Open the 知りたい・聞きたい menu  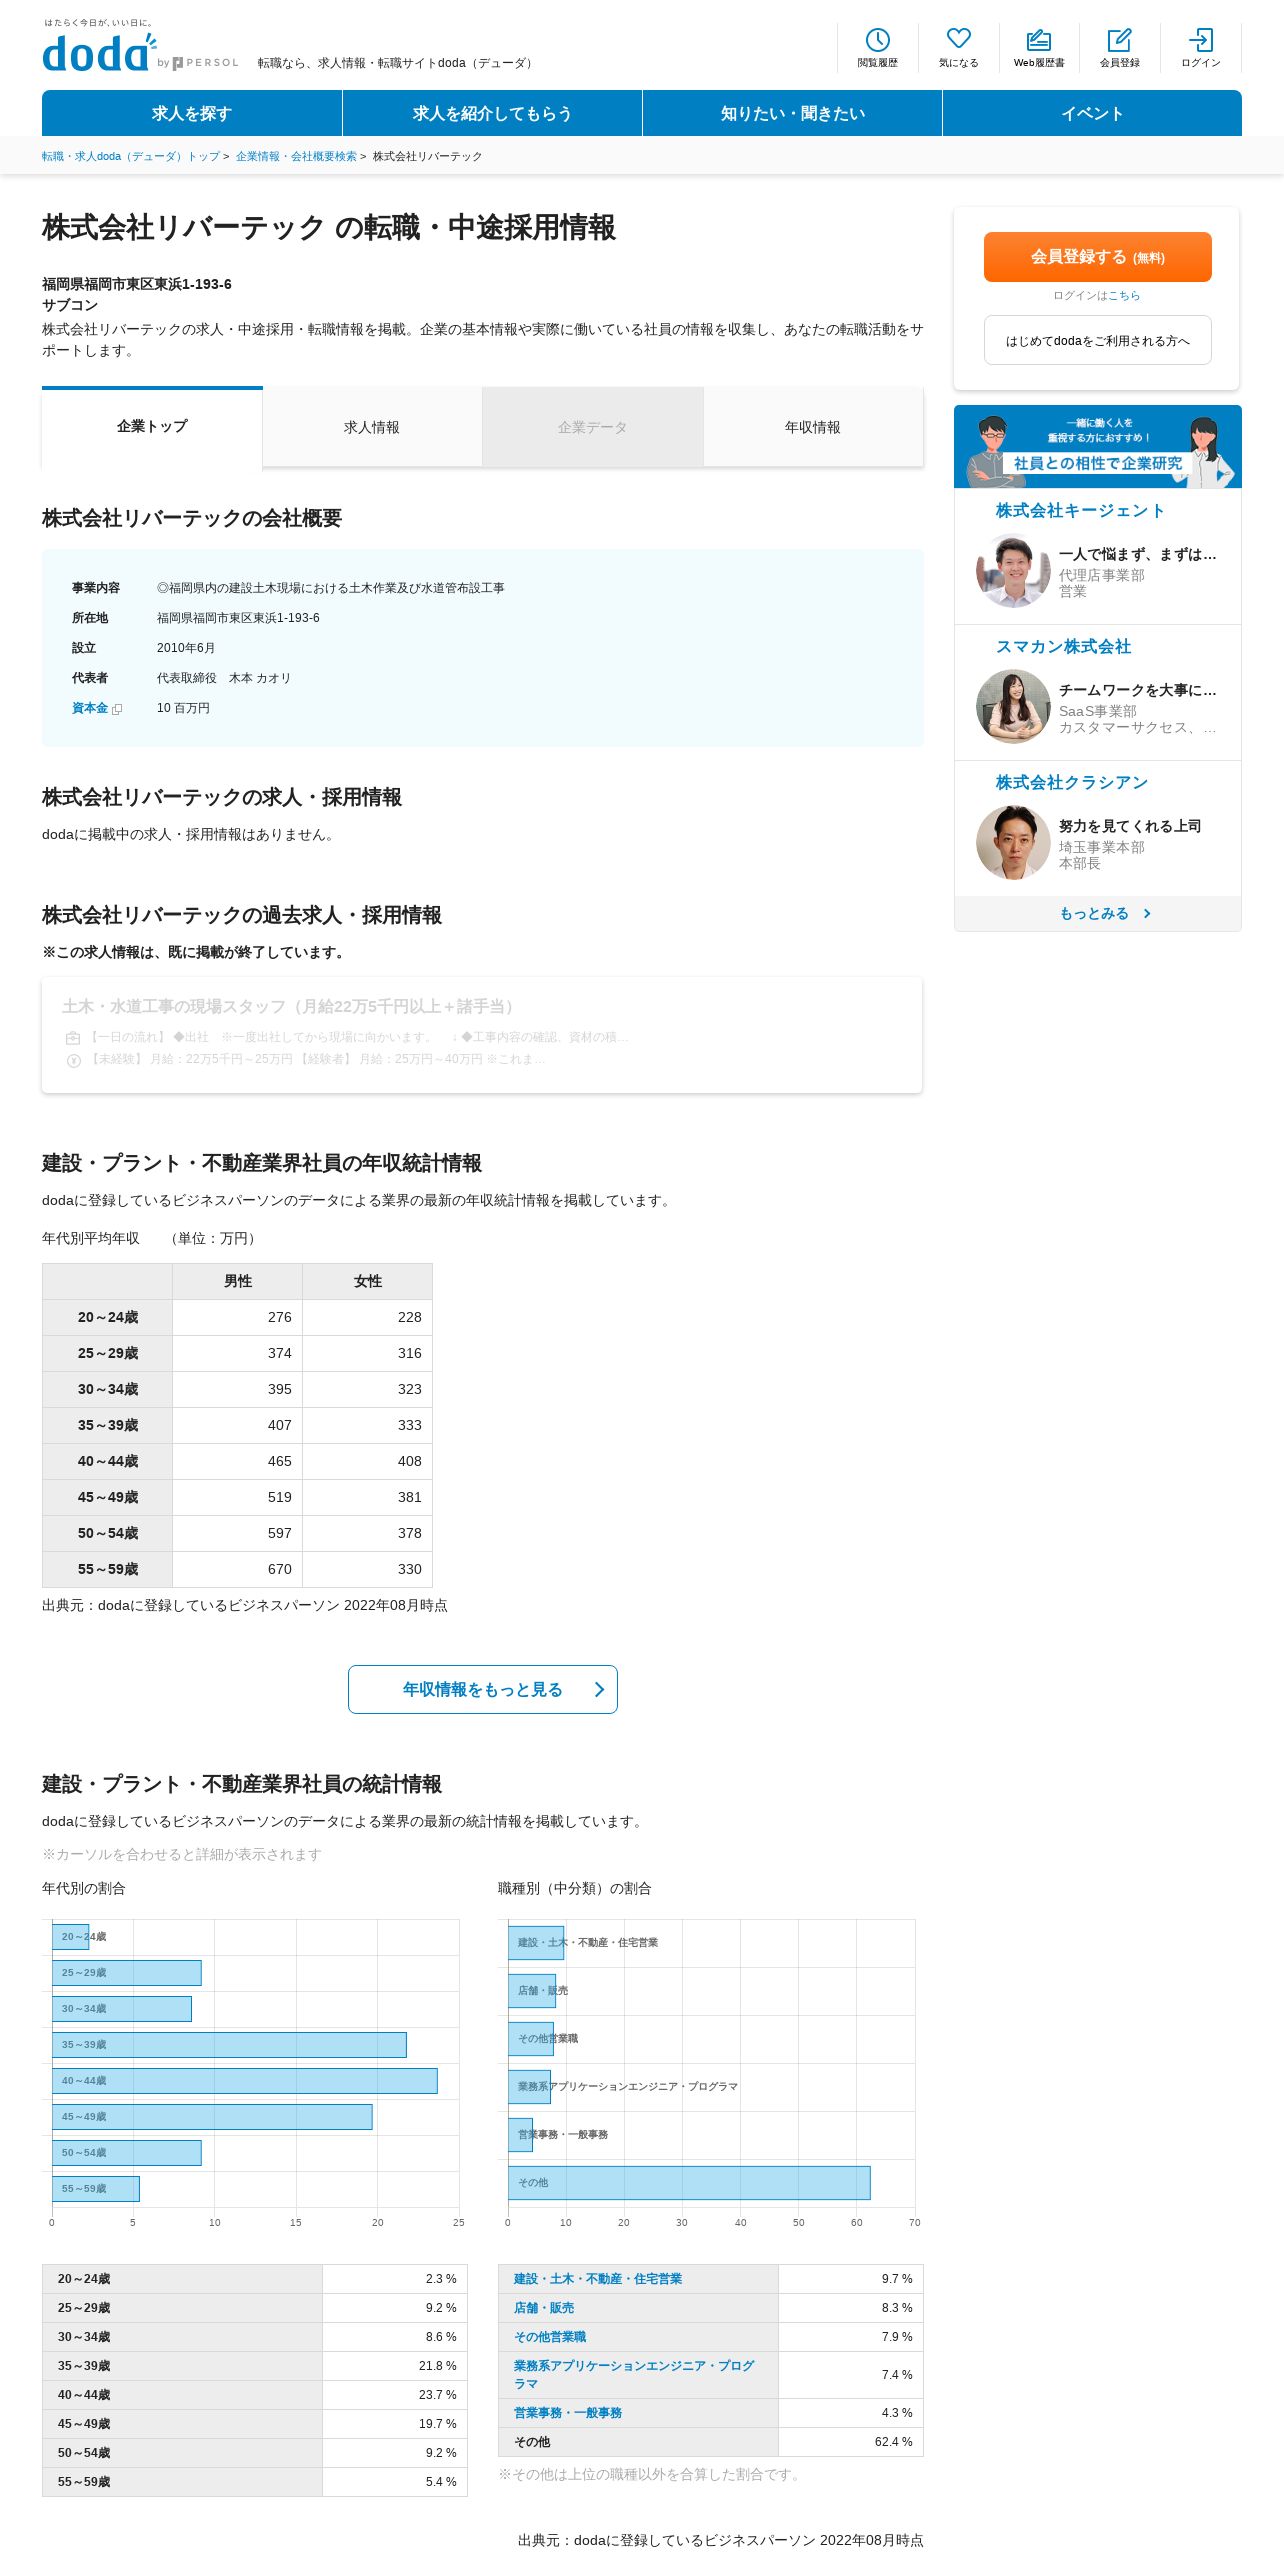(x=792, y=113)
